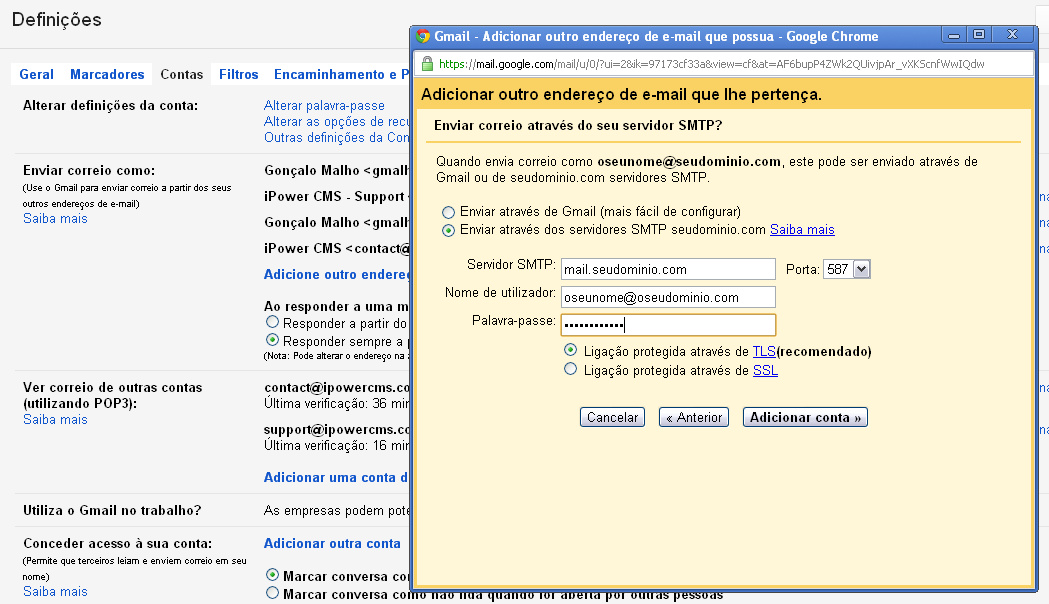Image resolution: width=1049 pixels, height=604 pixels.
Task: Focus the Servidor SMTP input field
Action: (668, 270)
